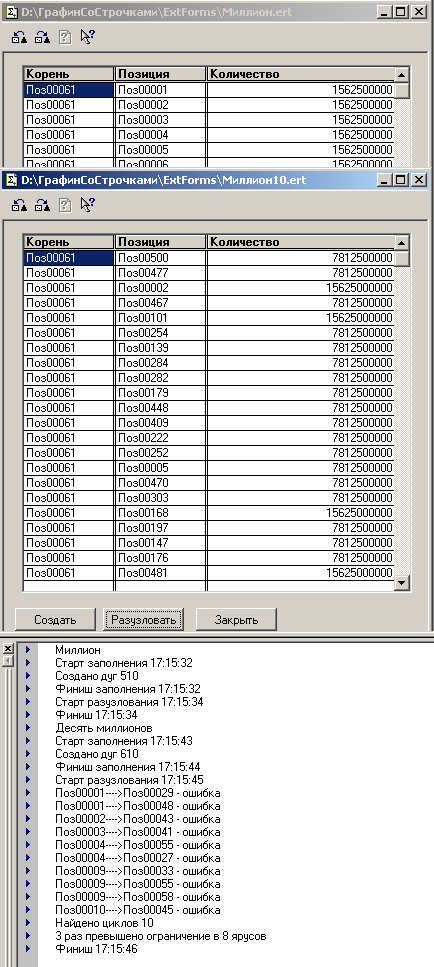Click the blue marker beside 'Поз00001---->Поз00029 - ошибка'
Image resolution: width=434 pixels, height=967 pixels.
pos(28,792)
